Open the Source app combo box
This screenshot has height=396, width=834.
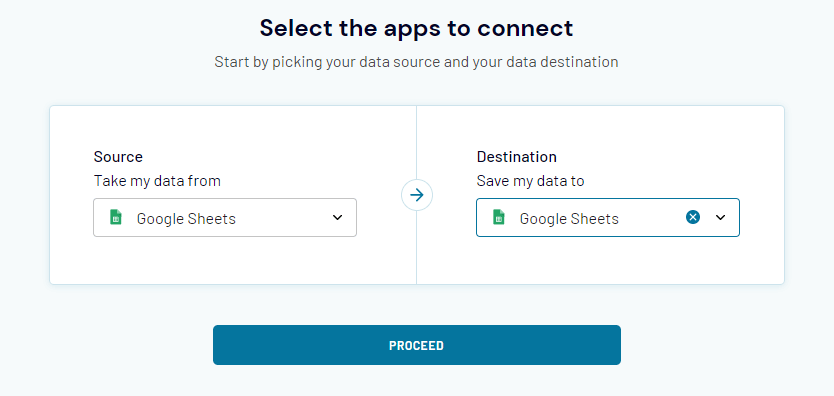coord(225,217)
